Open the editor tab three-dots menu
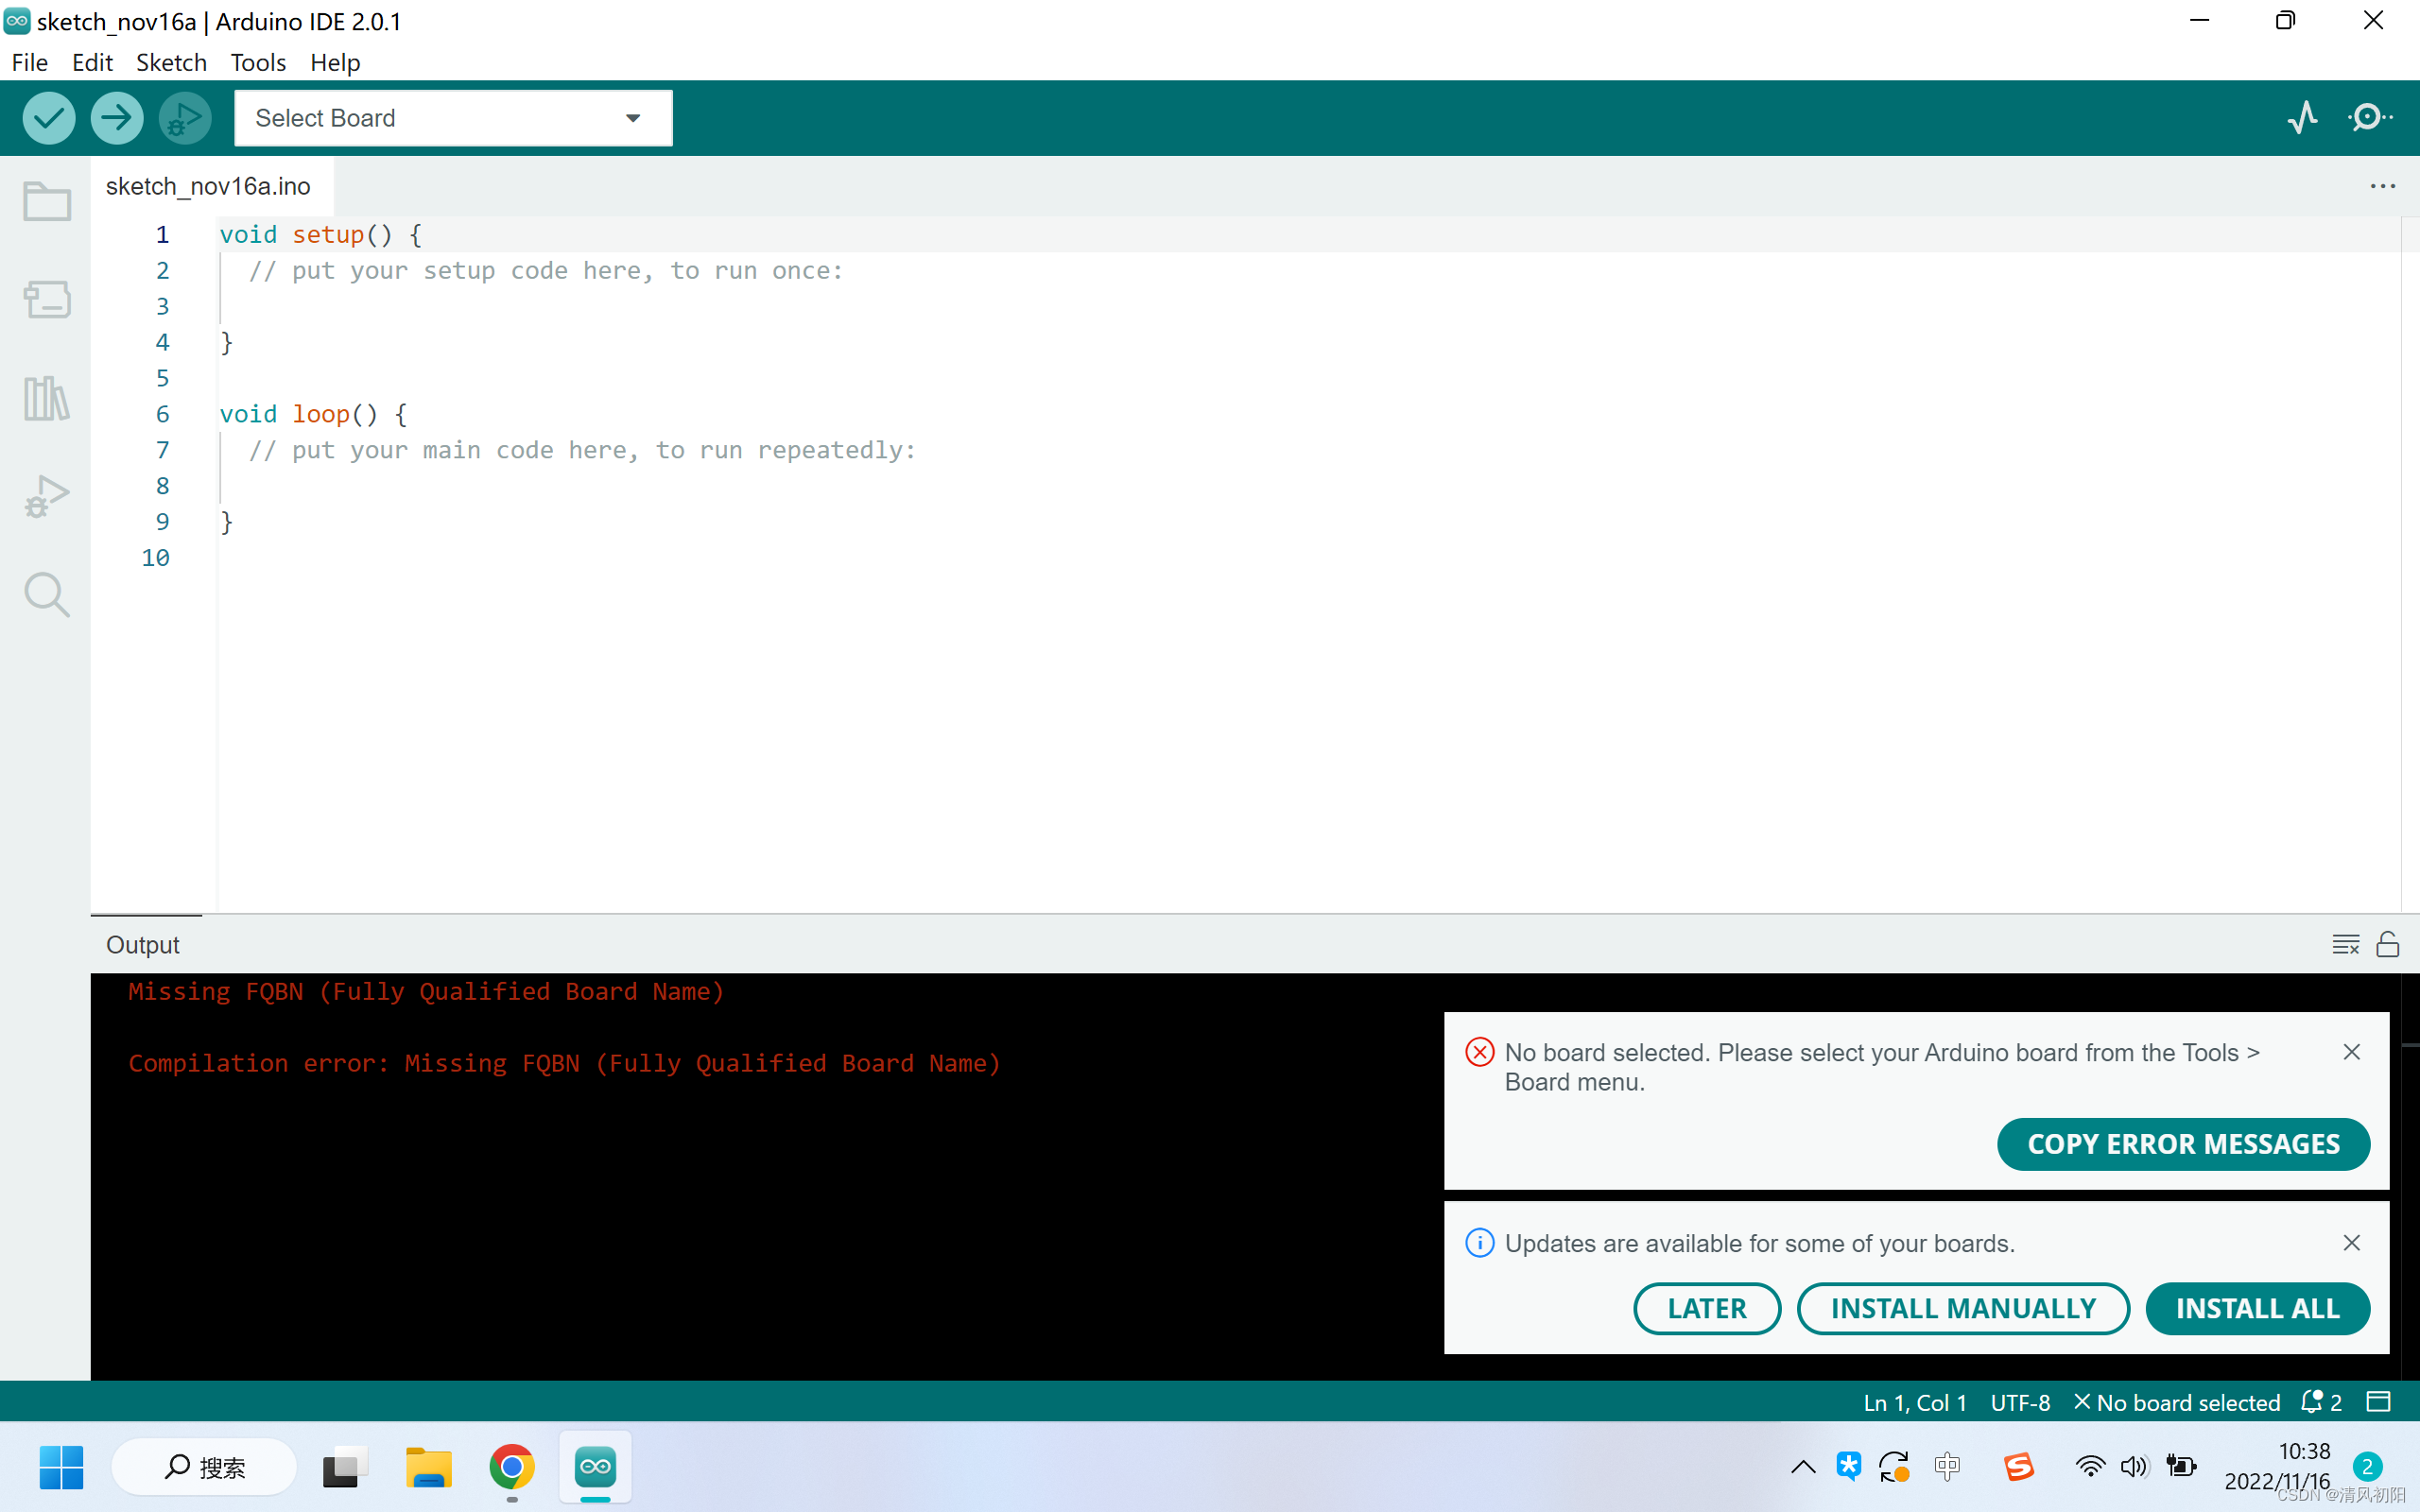 (x=2382, y=186)
